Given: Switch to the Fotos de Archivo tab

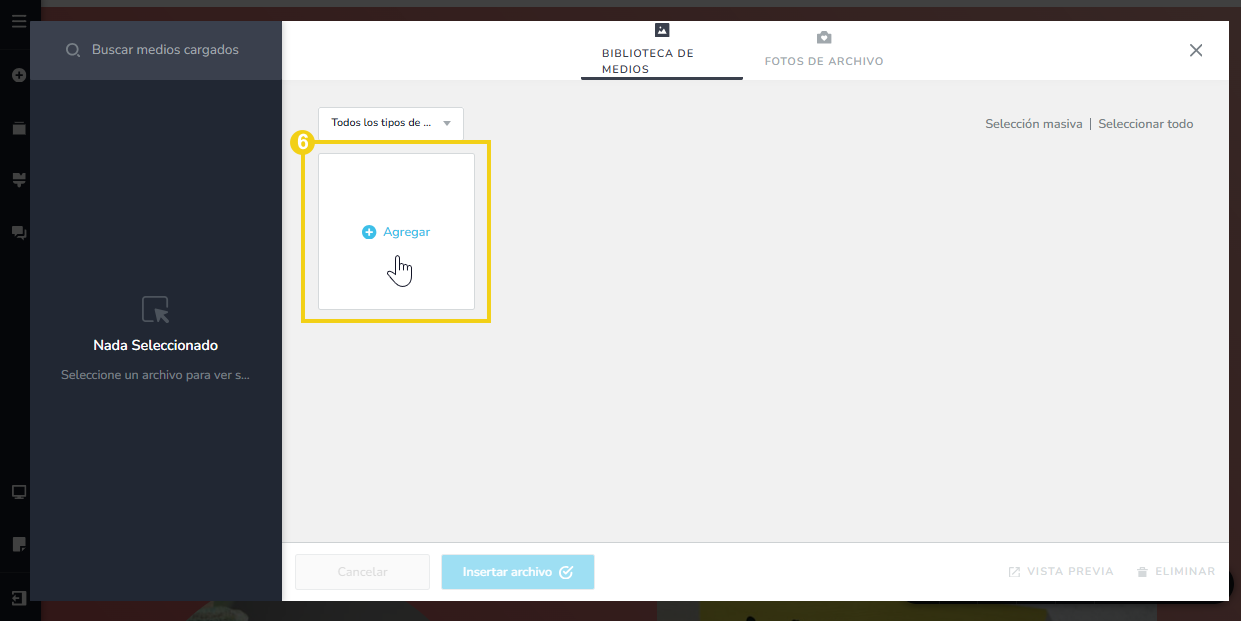Looking at the screenshot, I should [824, 61].
